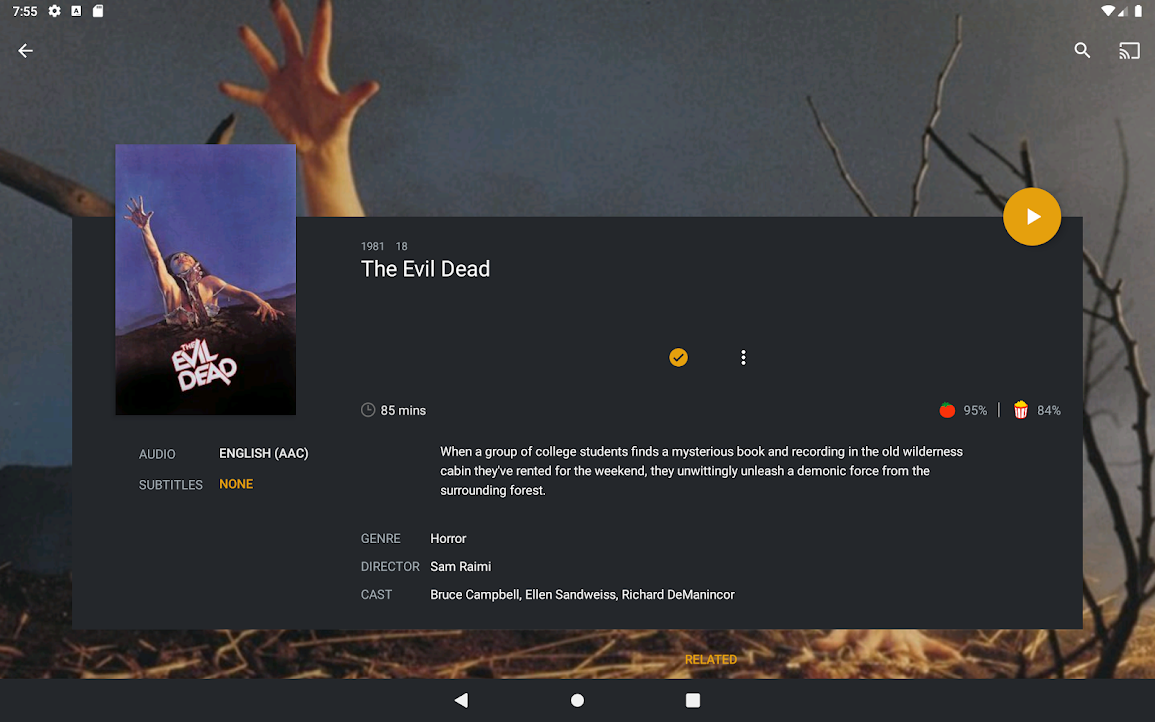The width and height of the screenshot is (1155, 722).
Task: Open search with the magnifier icon
Action: click(x=1082, y=50)
